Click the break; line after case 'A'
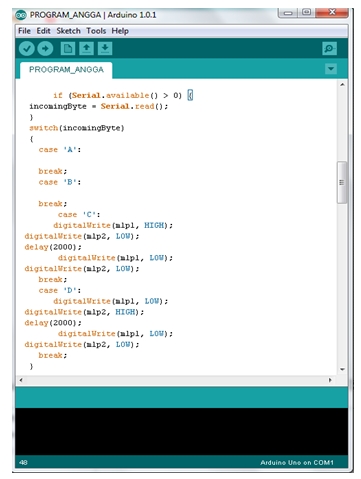The height and width of the screenshot is (479, 361). pyautogui.click(x=53, y=171)
